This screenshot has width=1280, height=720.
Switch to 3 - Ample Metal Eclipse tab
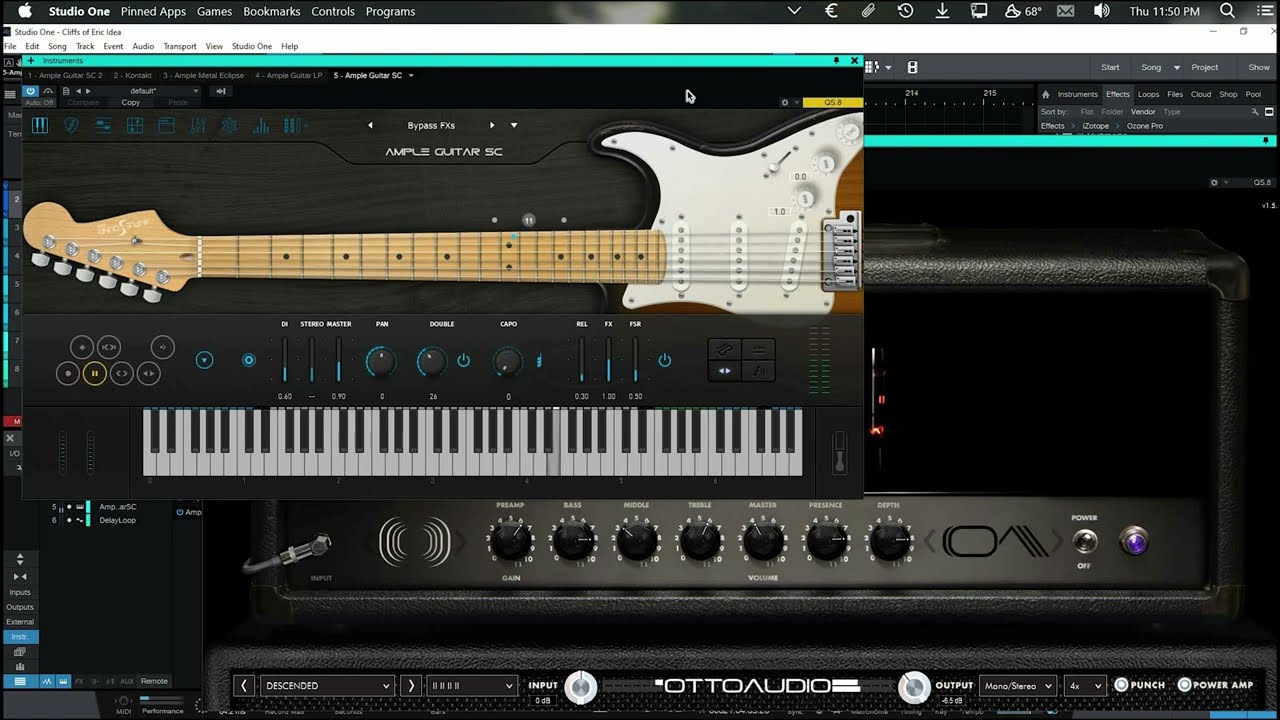click(203, 76)
